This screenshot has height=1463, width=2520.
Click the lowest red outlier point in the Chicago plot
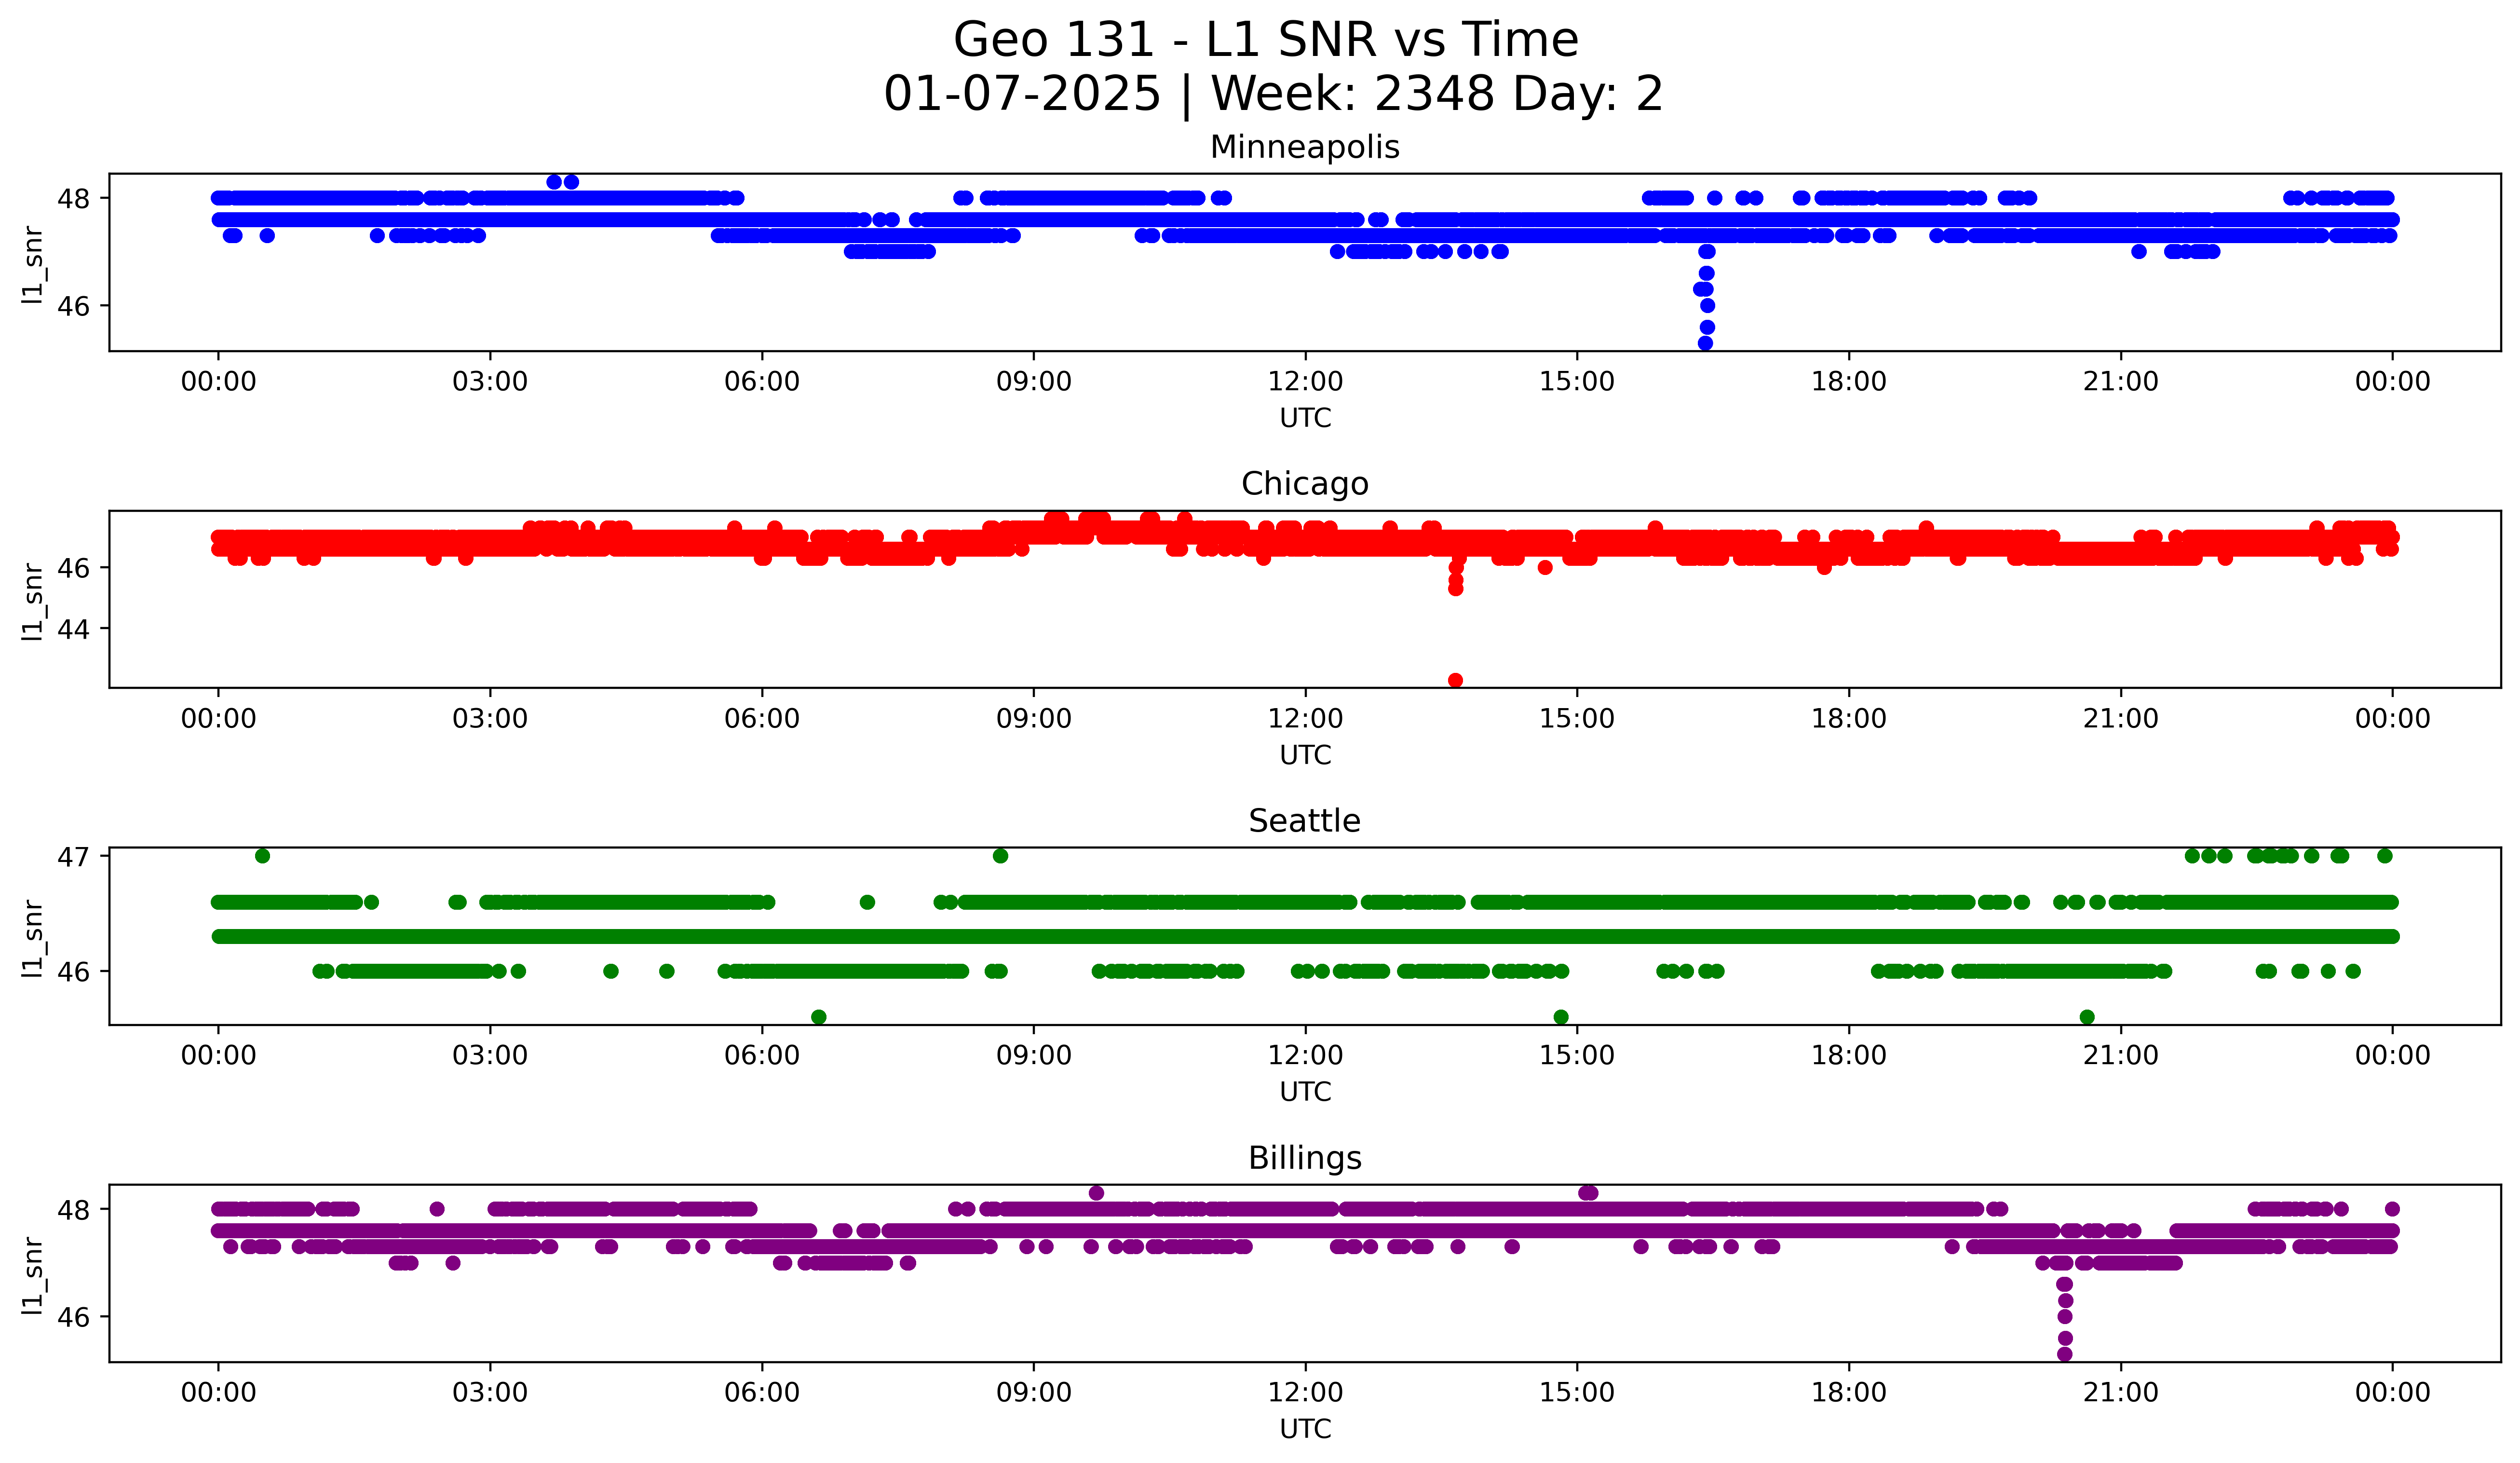click(1455, 680)
